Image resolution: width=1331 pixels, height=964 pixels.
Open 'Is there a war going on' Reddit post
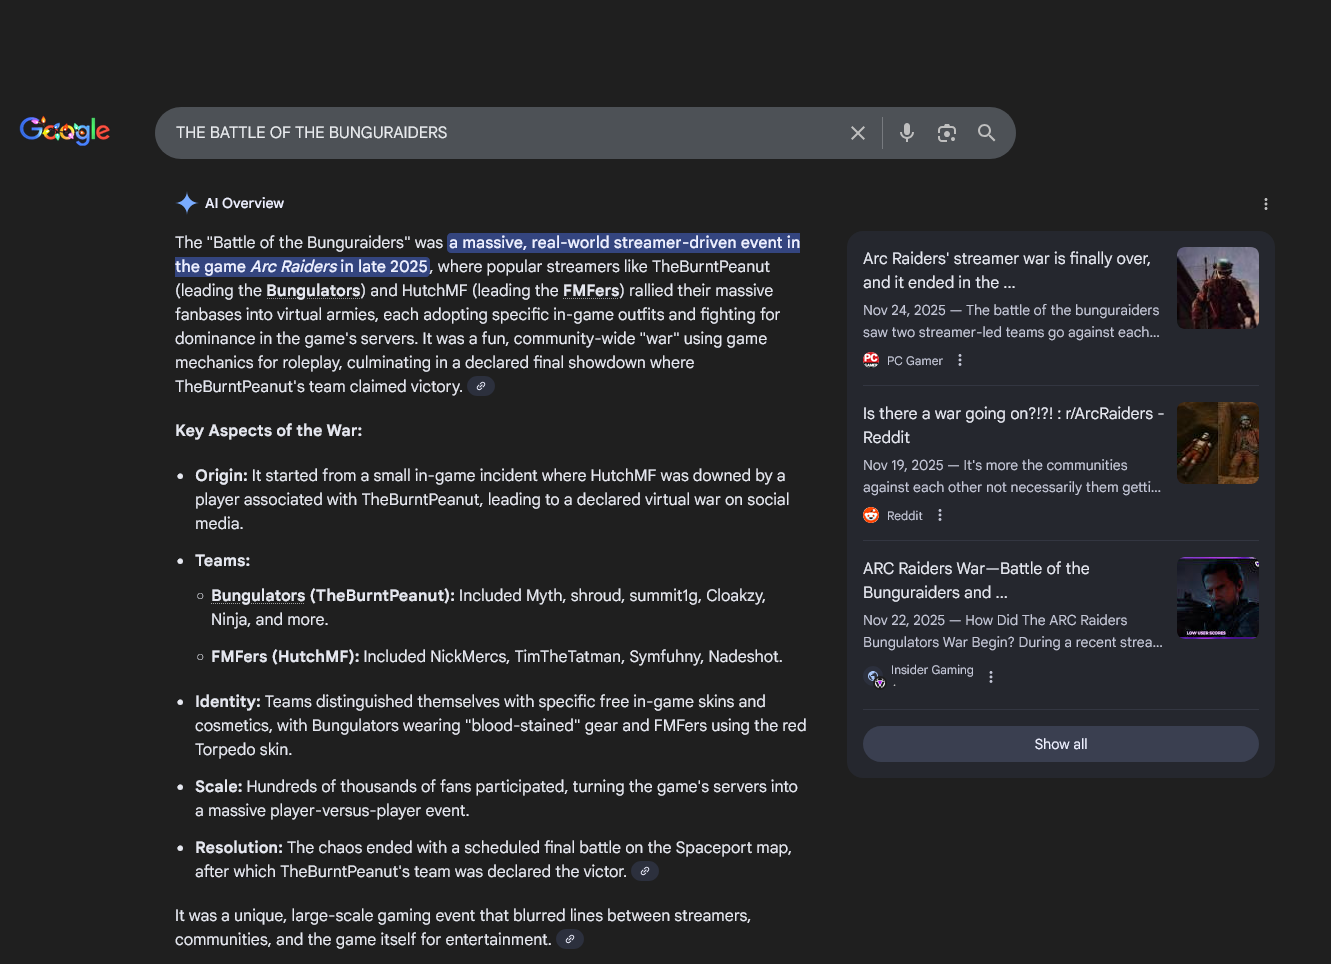click(1013, 425)
